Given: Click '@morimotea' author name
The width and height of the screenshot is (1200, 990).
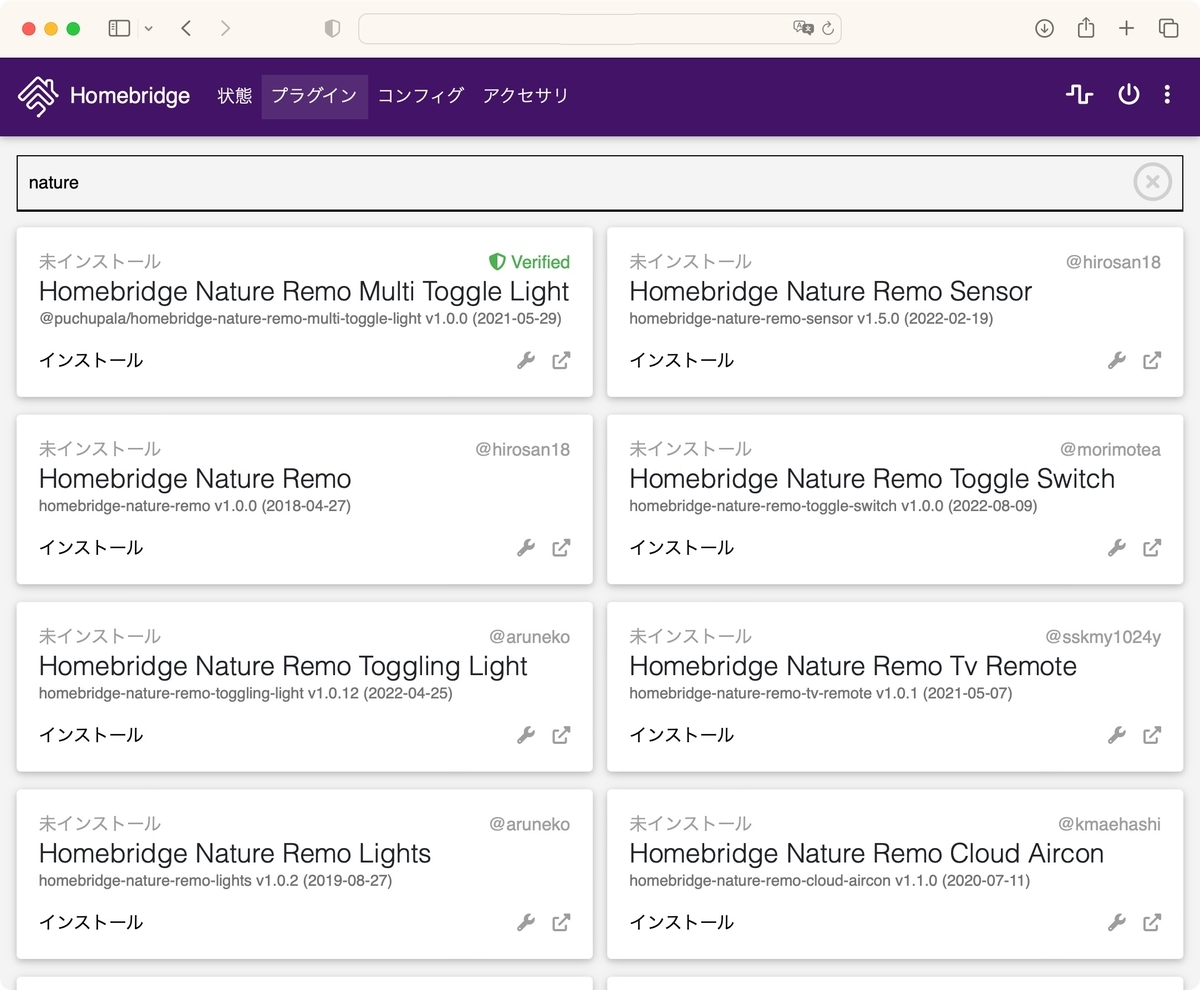Looking at the screenshot, I should (x=1111, y=449).
